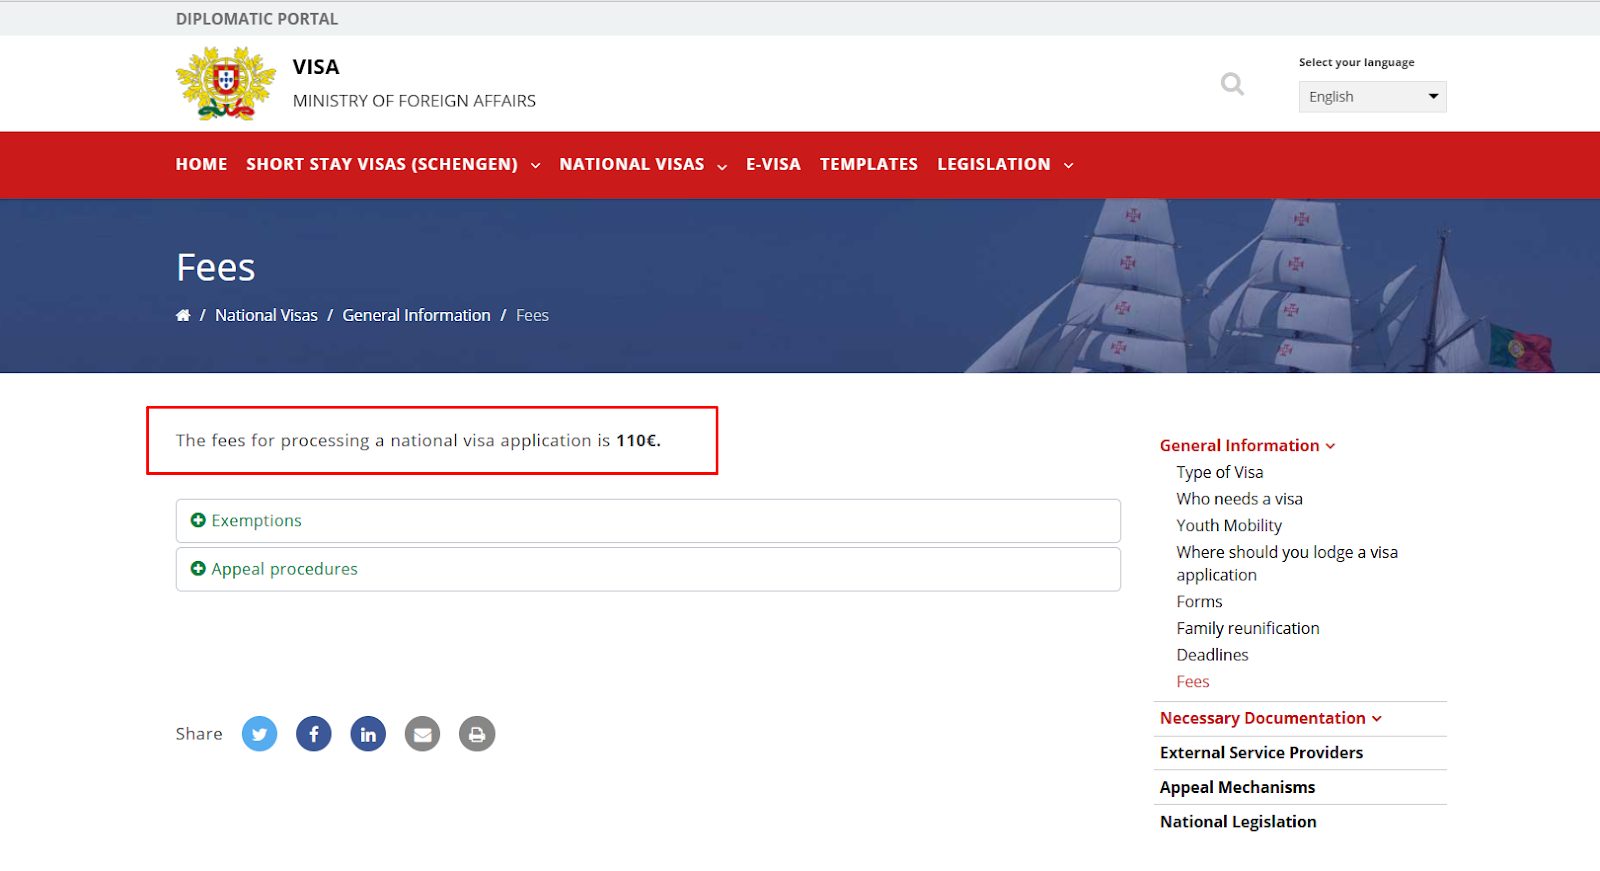This screenshot has height=871, width=1600.
Task: Share page by email icon
Action: coord(422,734)
